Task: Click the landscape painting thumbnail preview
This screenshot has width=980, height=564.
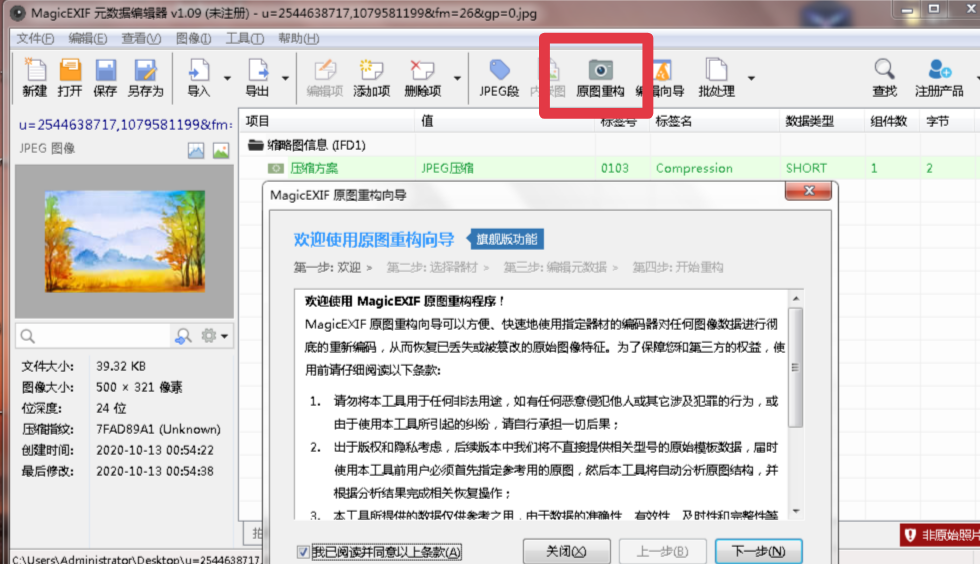Action: point(124,241)
